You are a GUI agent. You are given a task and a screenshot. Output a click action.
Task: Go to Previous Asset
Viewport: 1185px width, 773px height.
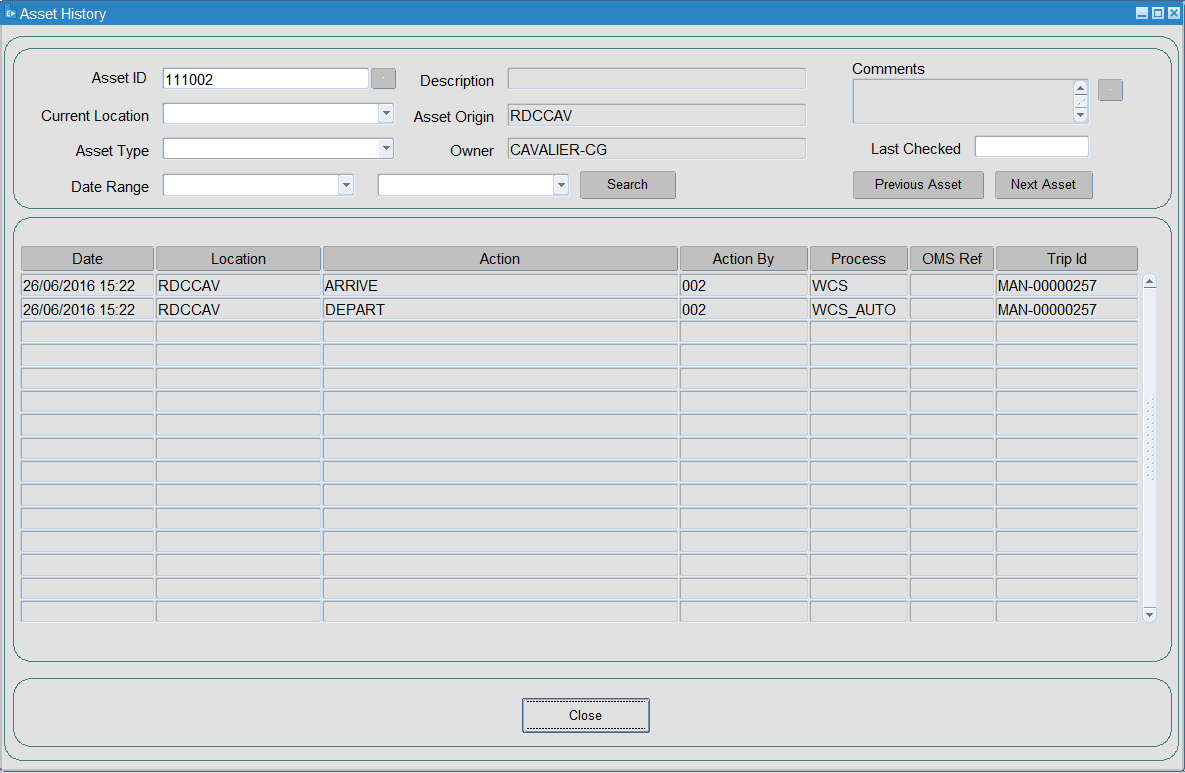click(918, 184)
